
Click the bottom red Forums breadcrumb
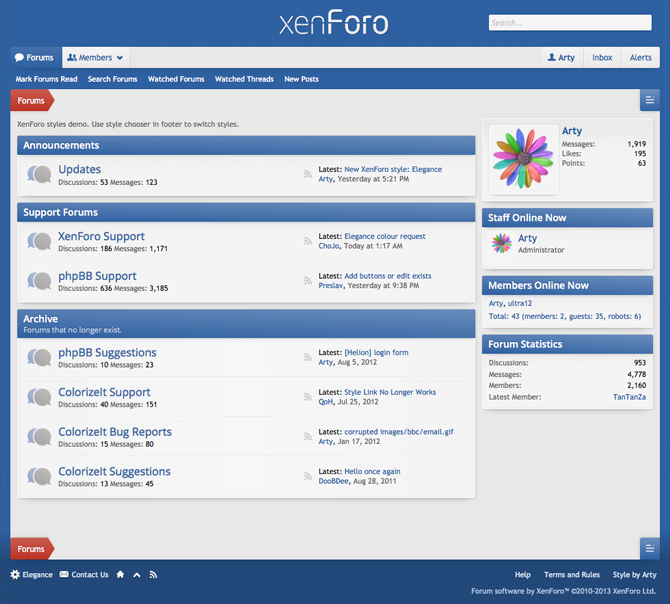tap(32, 549)
